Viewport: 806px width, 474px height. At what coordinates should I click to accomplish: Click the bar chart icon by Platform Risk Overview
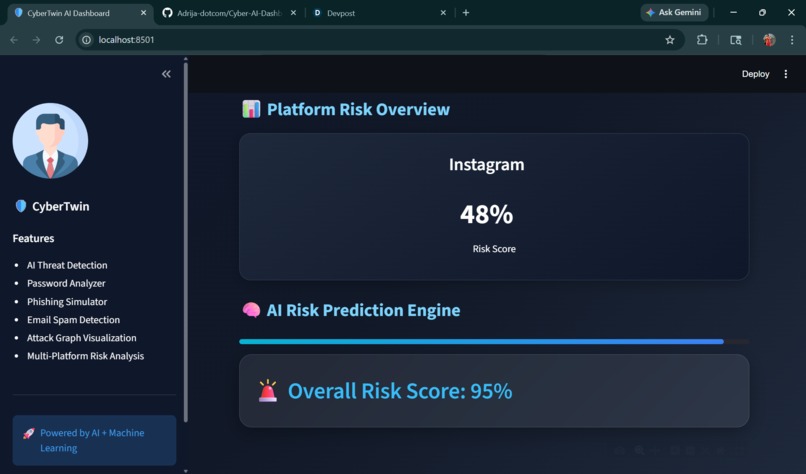coord(251,109)
